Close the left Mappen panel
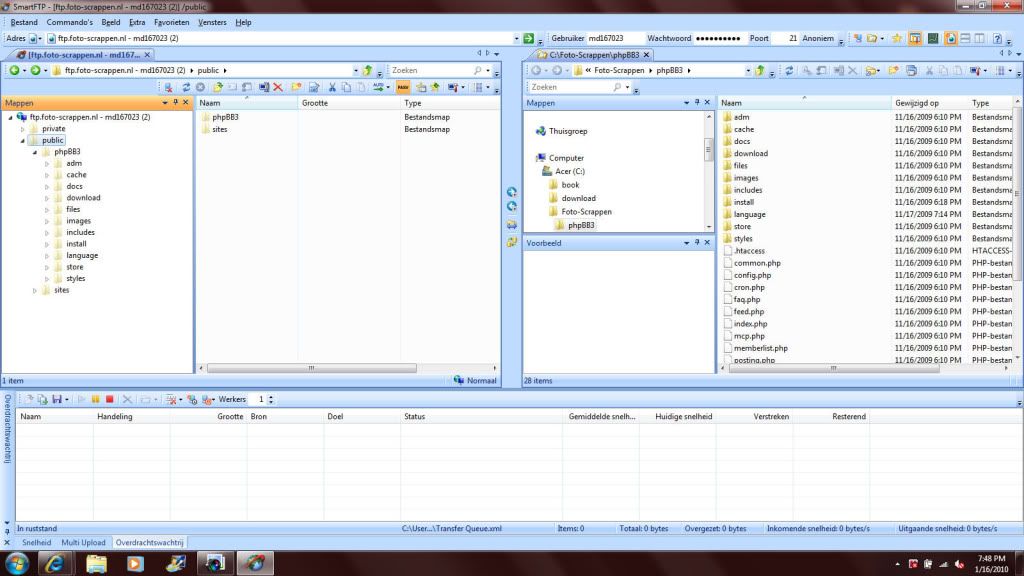The height and width of the screenshot is (576, 1024). click(185, 103)
